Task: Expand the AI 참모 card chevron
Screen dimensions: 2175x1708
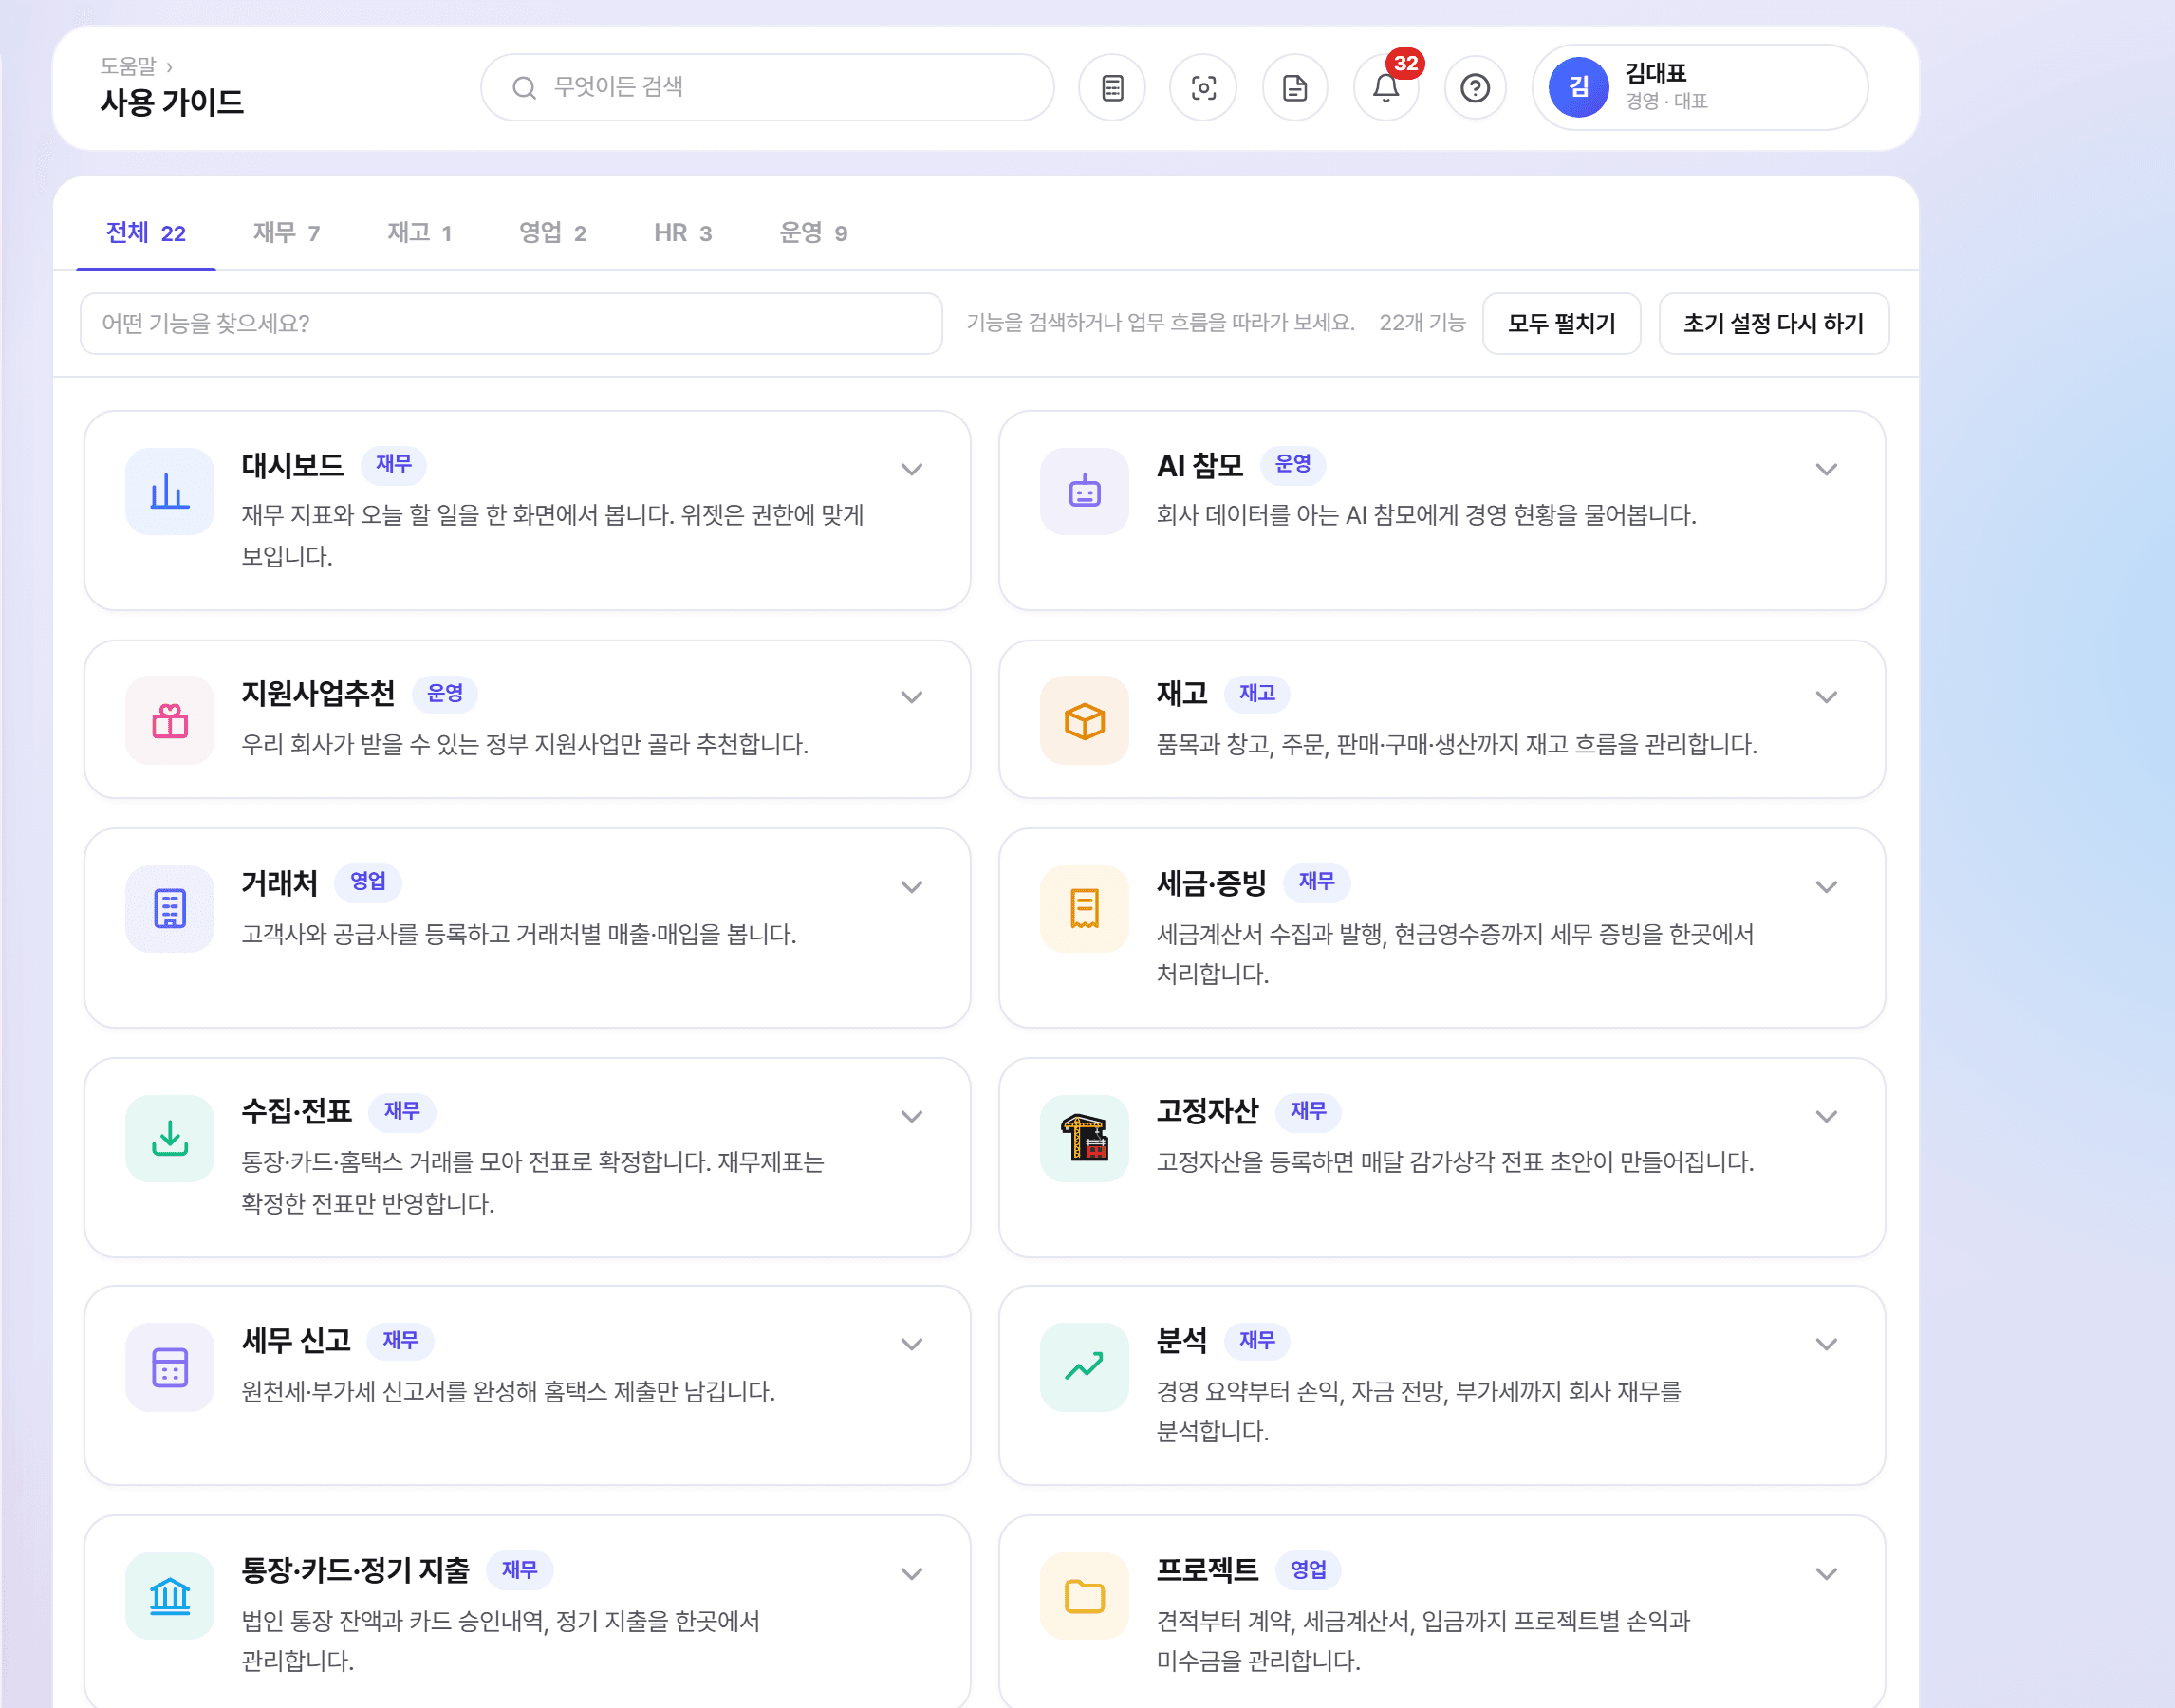Action: pyautogui.click(x=1826, y=469)
